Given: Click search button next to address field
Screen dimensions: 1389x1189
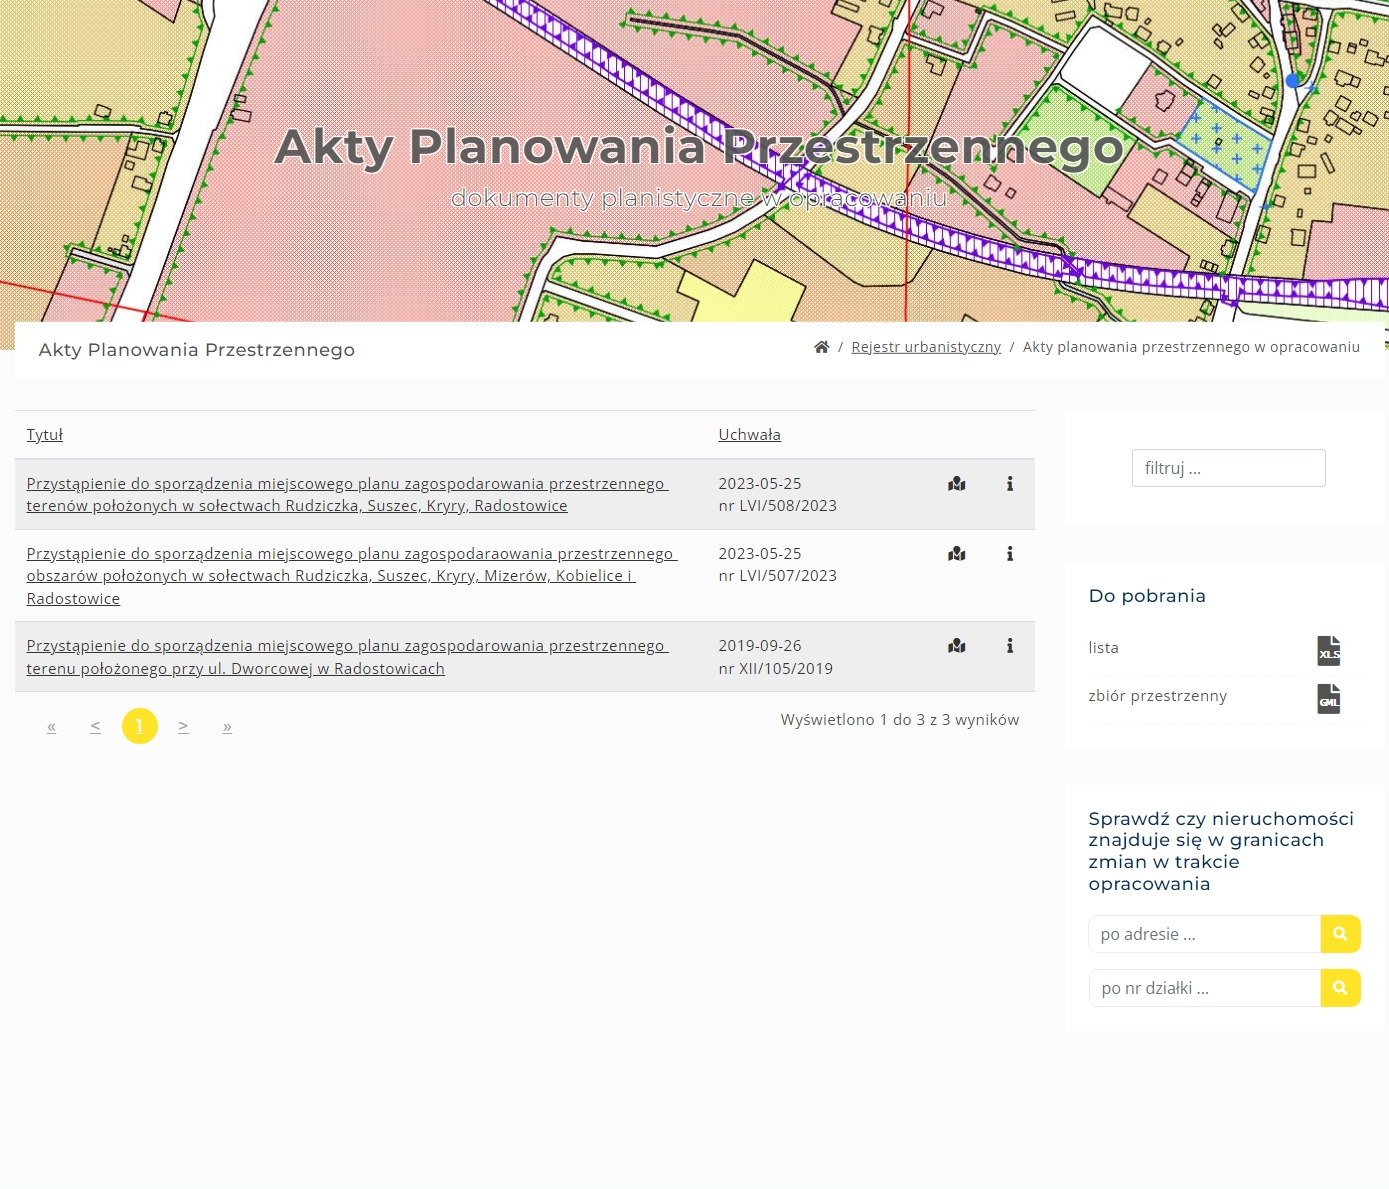Looking at the screenshot, I should 1340,934.
